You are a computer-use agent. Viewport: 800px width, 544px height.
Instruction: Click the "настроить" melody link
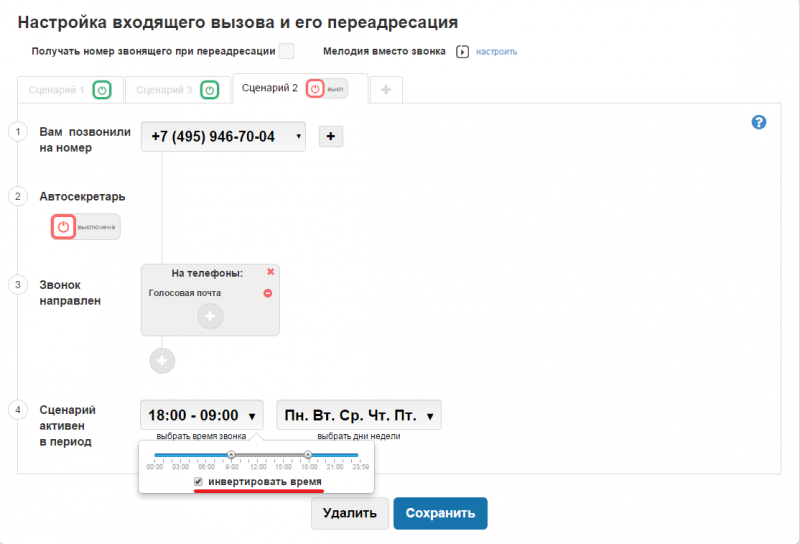(497, 52)
